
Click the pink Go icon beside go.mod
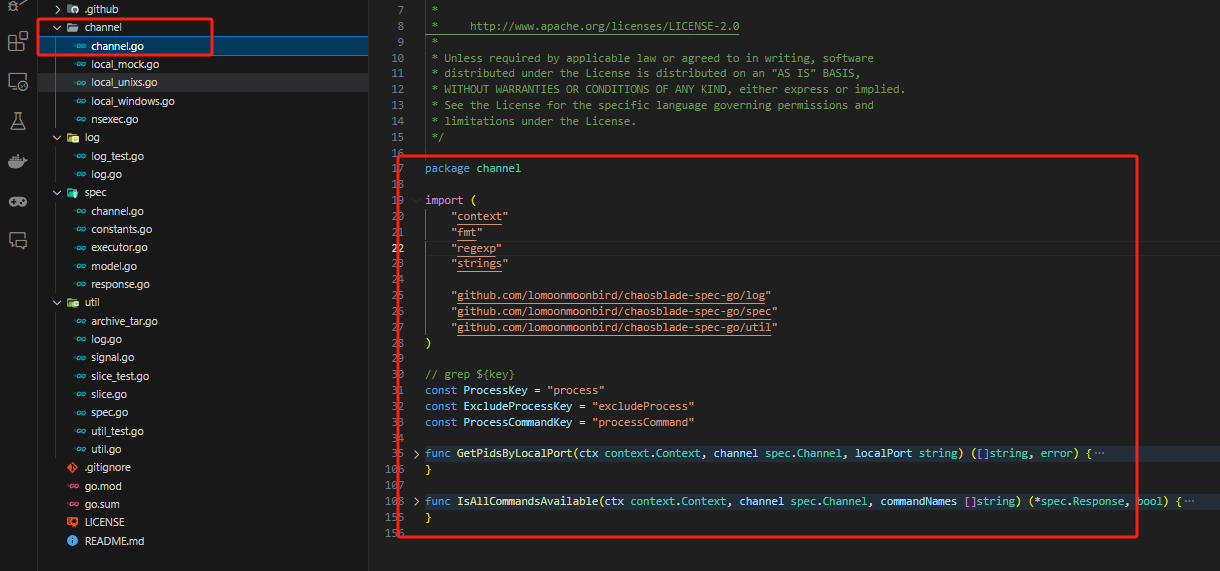point(72,486)
